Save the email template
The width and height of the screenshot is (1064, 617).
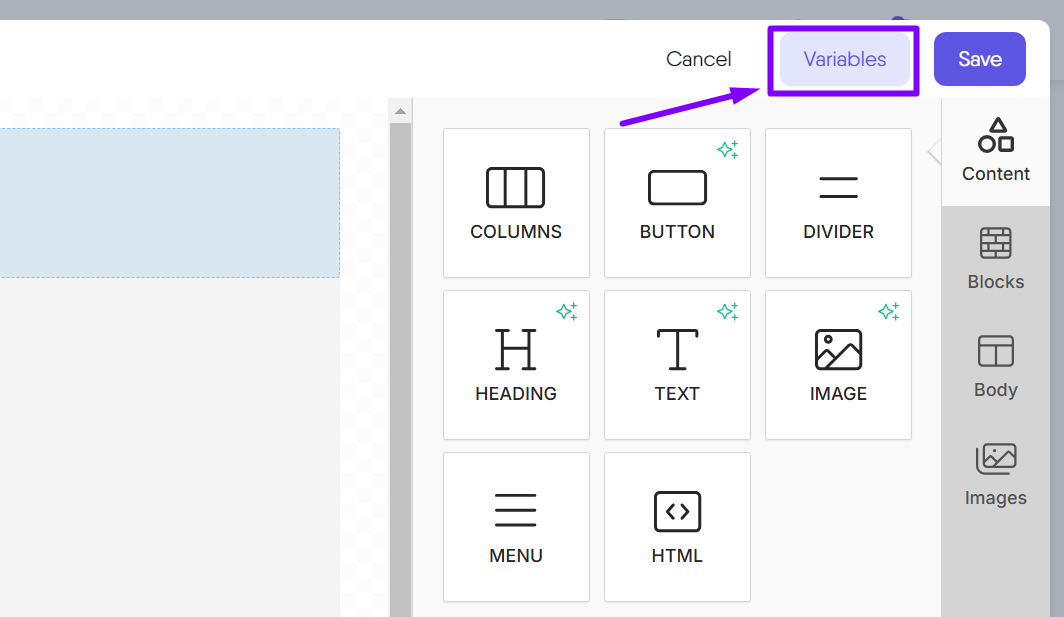click(x=979, y=59)
